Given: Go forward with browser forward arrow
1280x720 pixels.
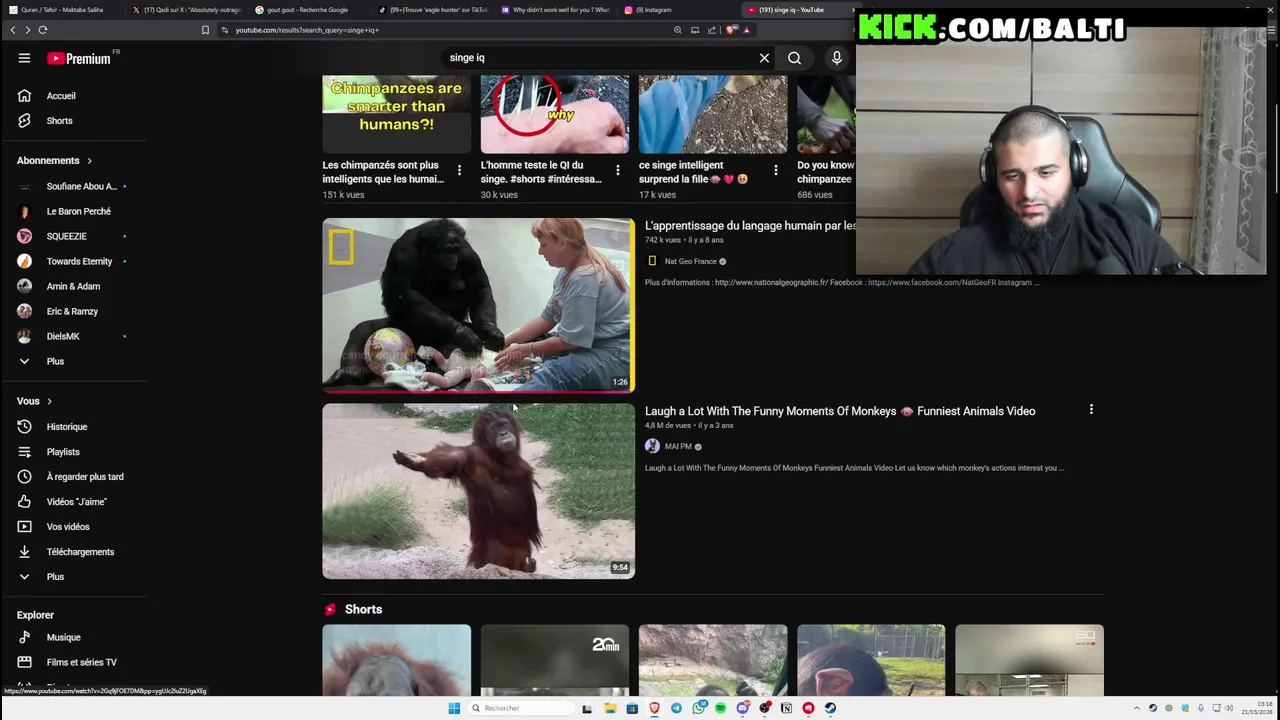Looking at the screenshot, I should pos(27,30).
